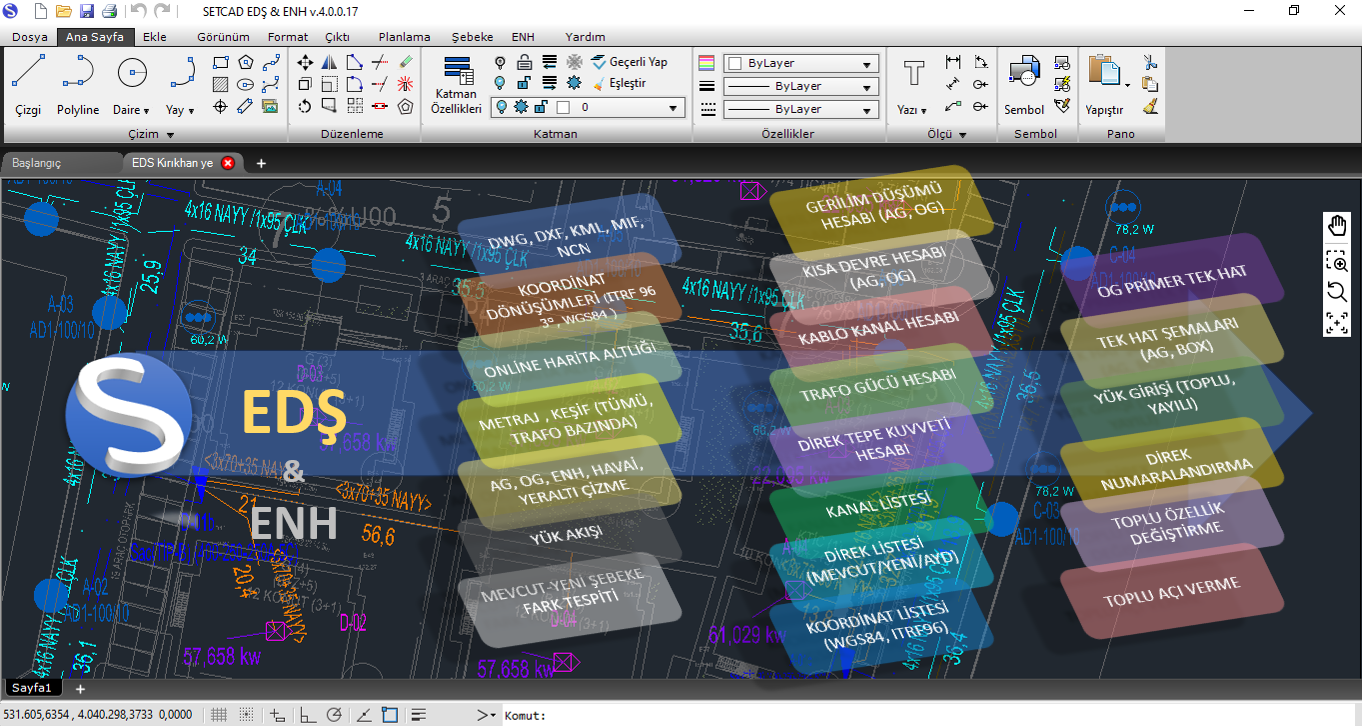Toggle grid display in status bar
This screenshot has height=726, width=1362.
(x=220, y=715)
